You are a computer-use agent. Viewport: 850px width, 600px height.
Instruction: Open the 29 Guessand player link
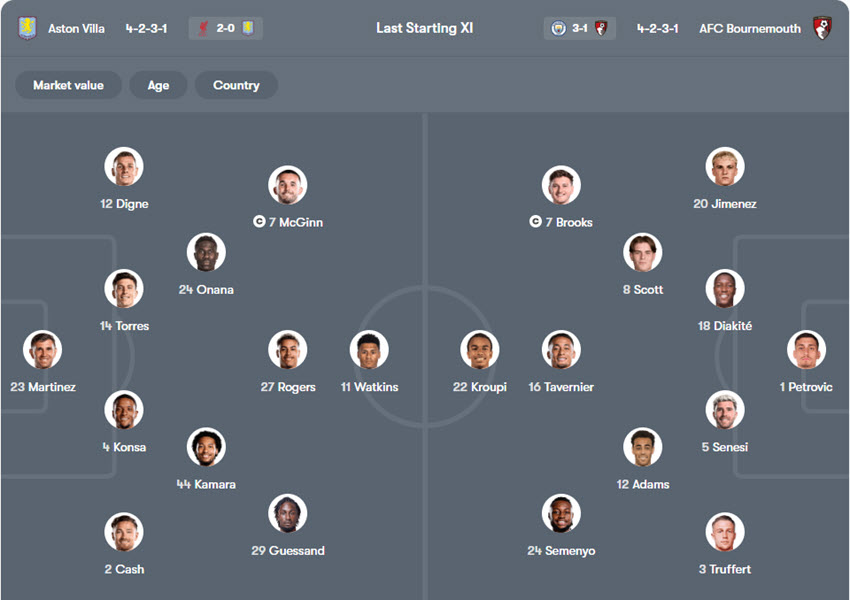click(288, 551)
